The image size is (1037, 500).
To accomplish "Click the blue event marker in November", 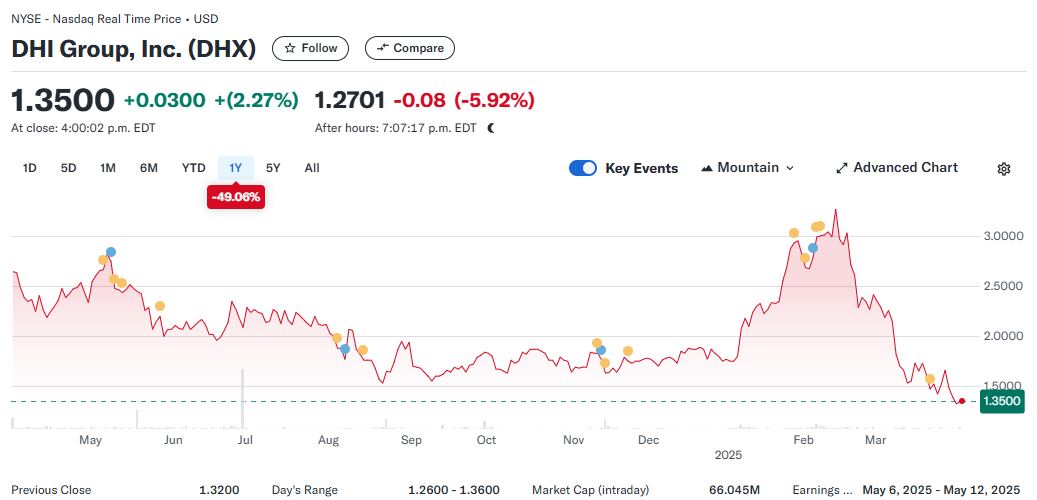I will pyautogui.click(x=601, y=350).
